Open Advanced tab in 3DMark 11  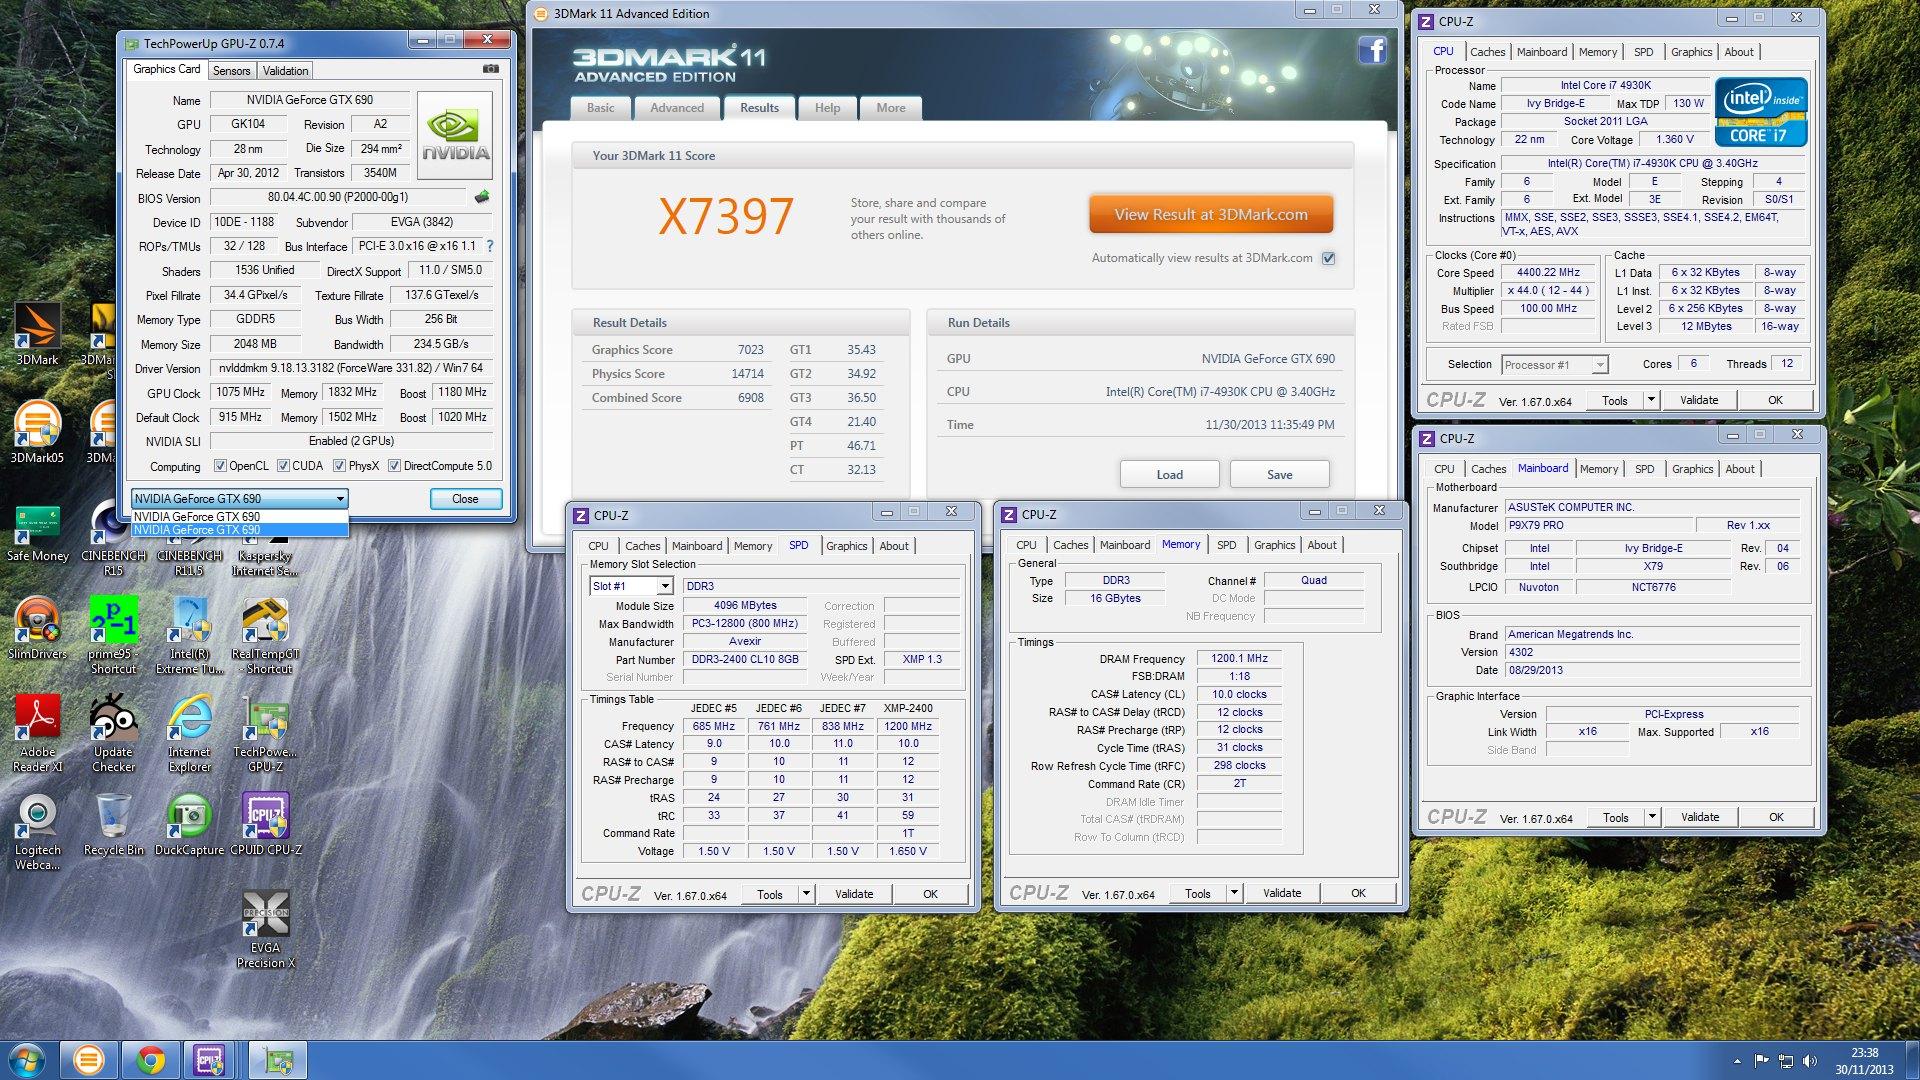(677, 108)
